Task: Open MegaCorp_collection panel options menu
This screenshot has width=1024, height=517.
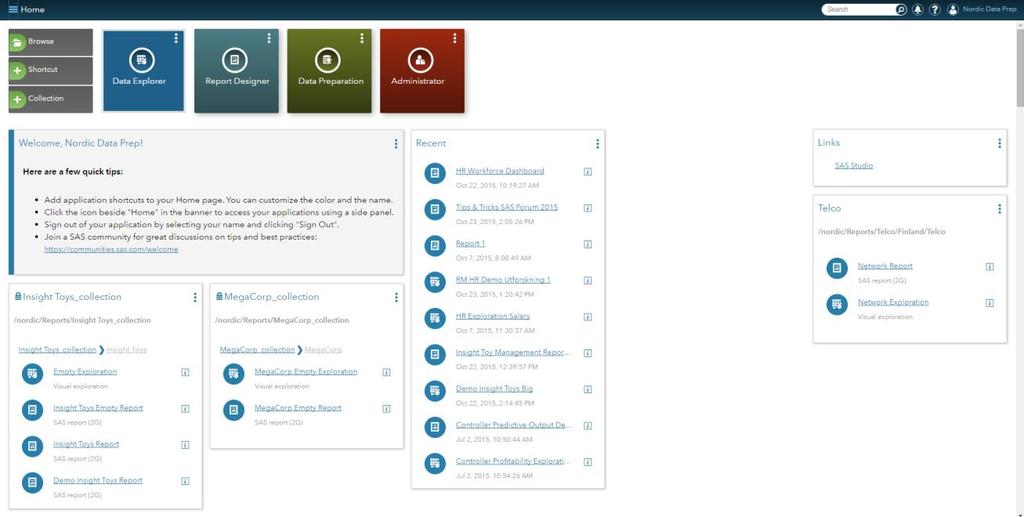Action: [x=396, y=298]
